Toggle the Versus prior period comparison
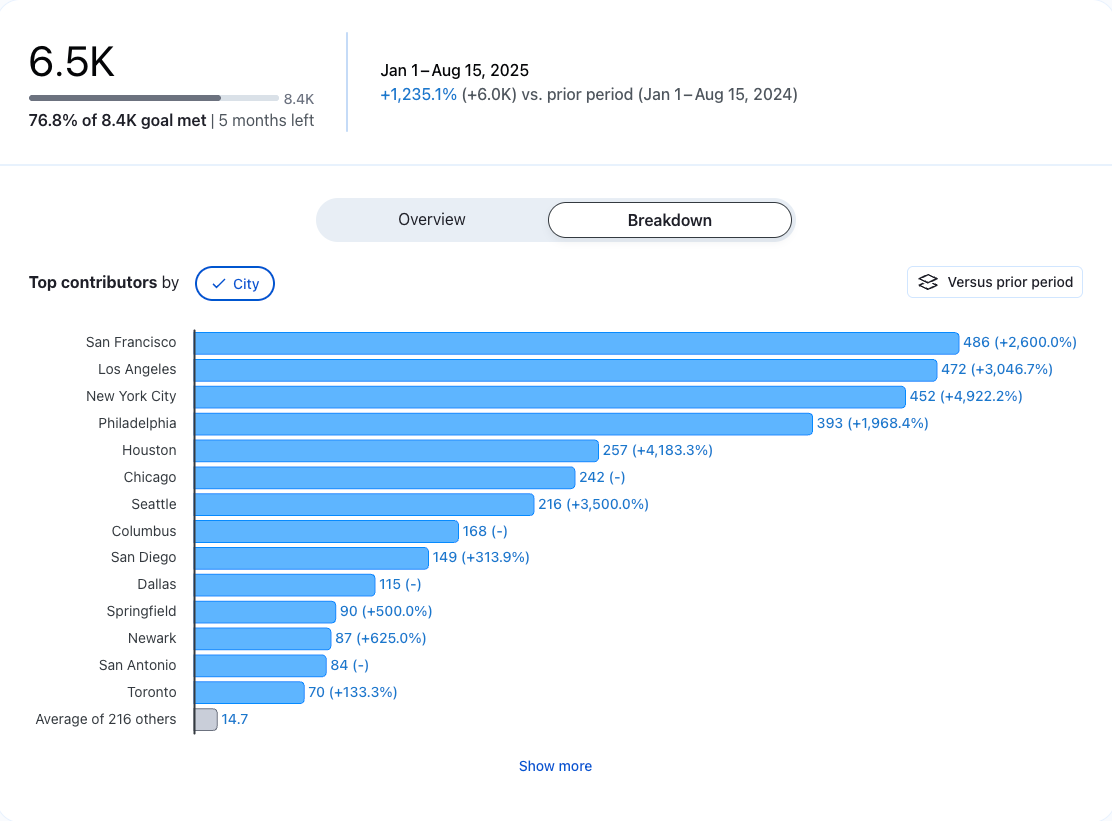Image resolution: width=1112 pixels, height=821 pixels. [x=994, y=282]
